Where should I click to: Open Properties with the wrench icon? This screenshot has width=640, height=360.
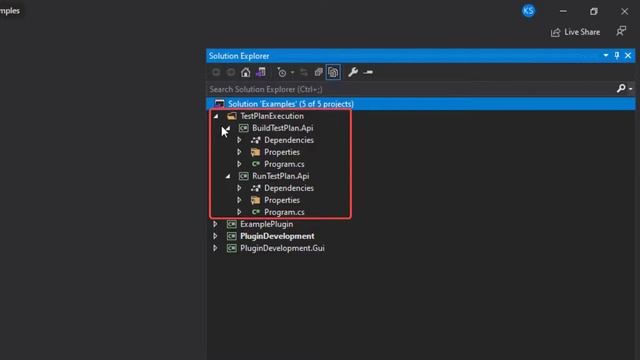pyautogui.click(x=353, y=72)
